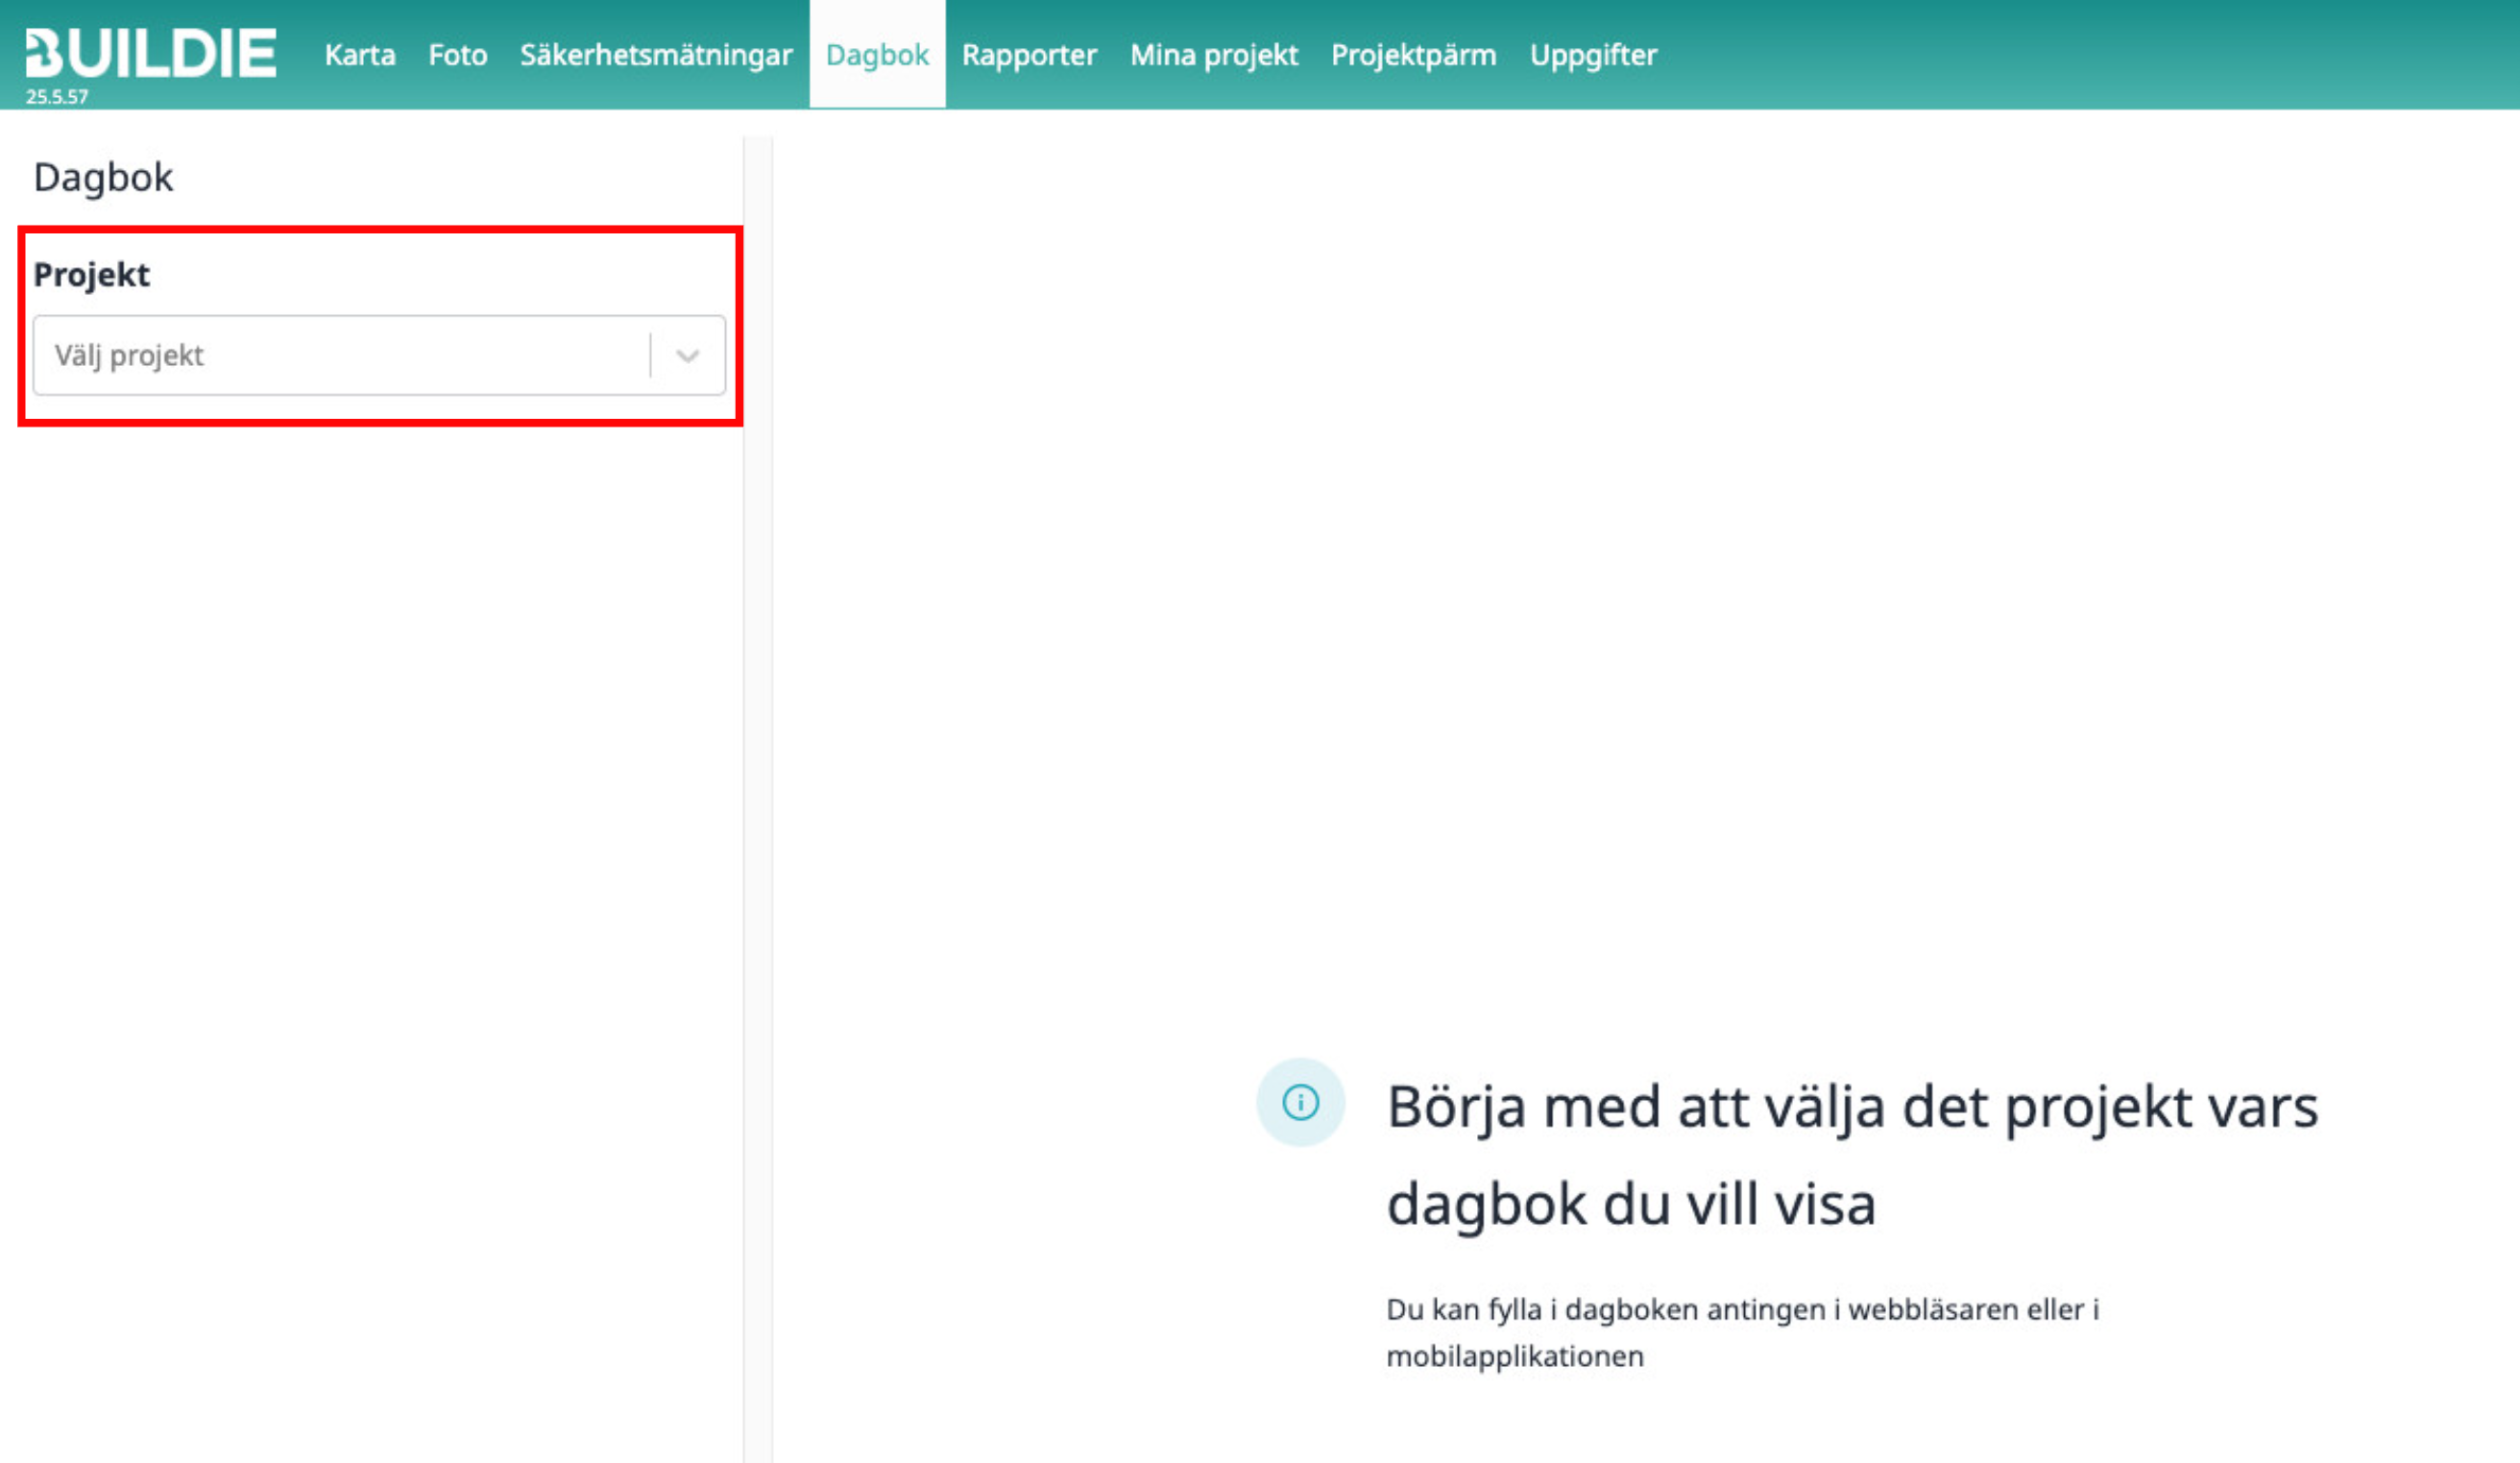2520x1463 pixels.
Task: Open the Uppgifter section
Action: tap(1593, 55)
